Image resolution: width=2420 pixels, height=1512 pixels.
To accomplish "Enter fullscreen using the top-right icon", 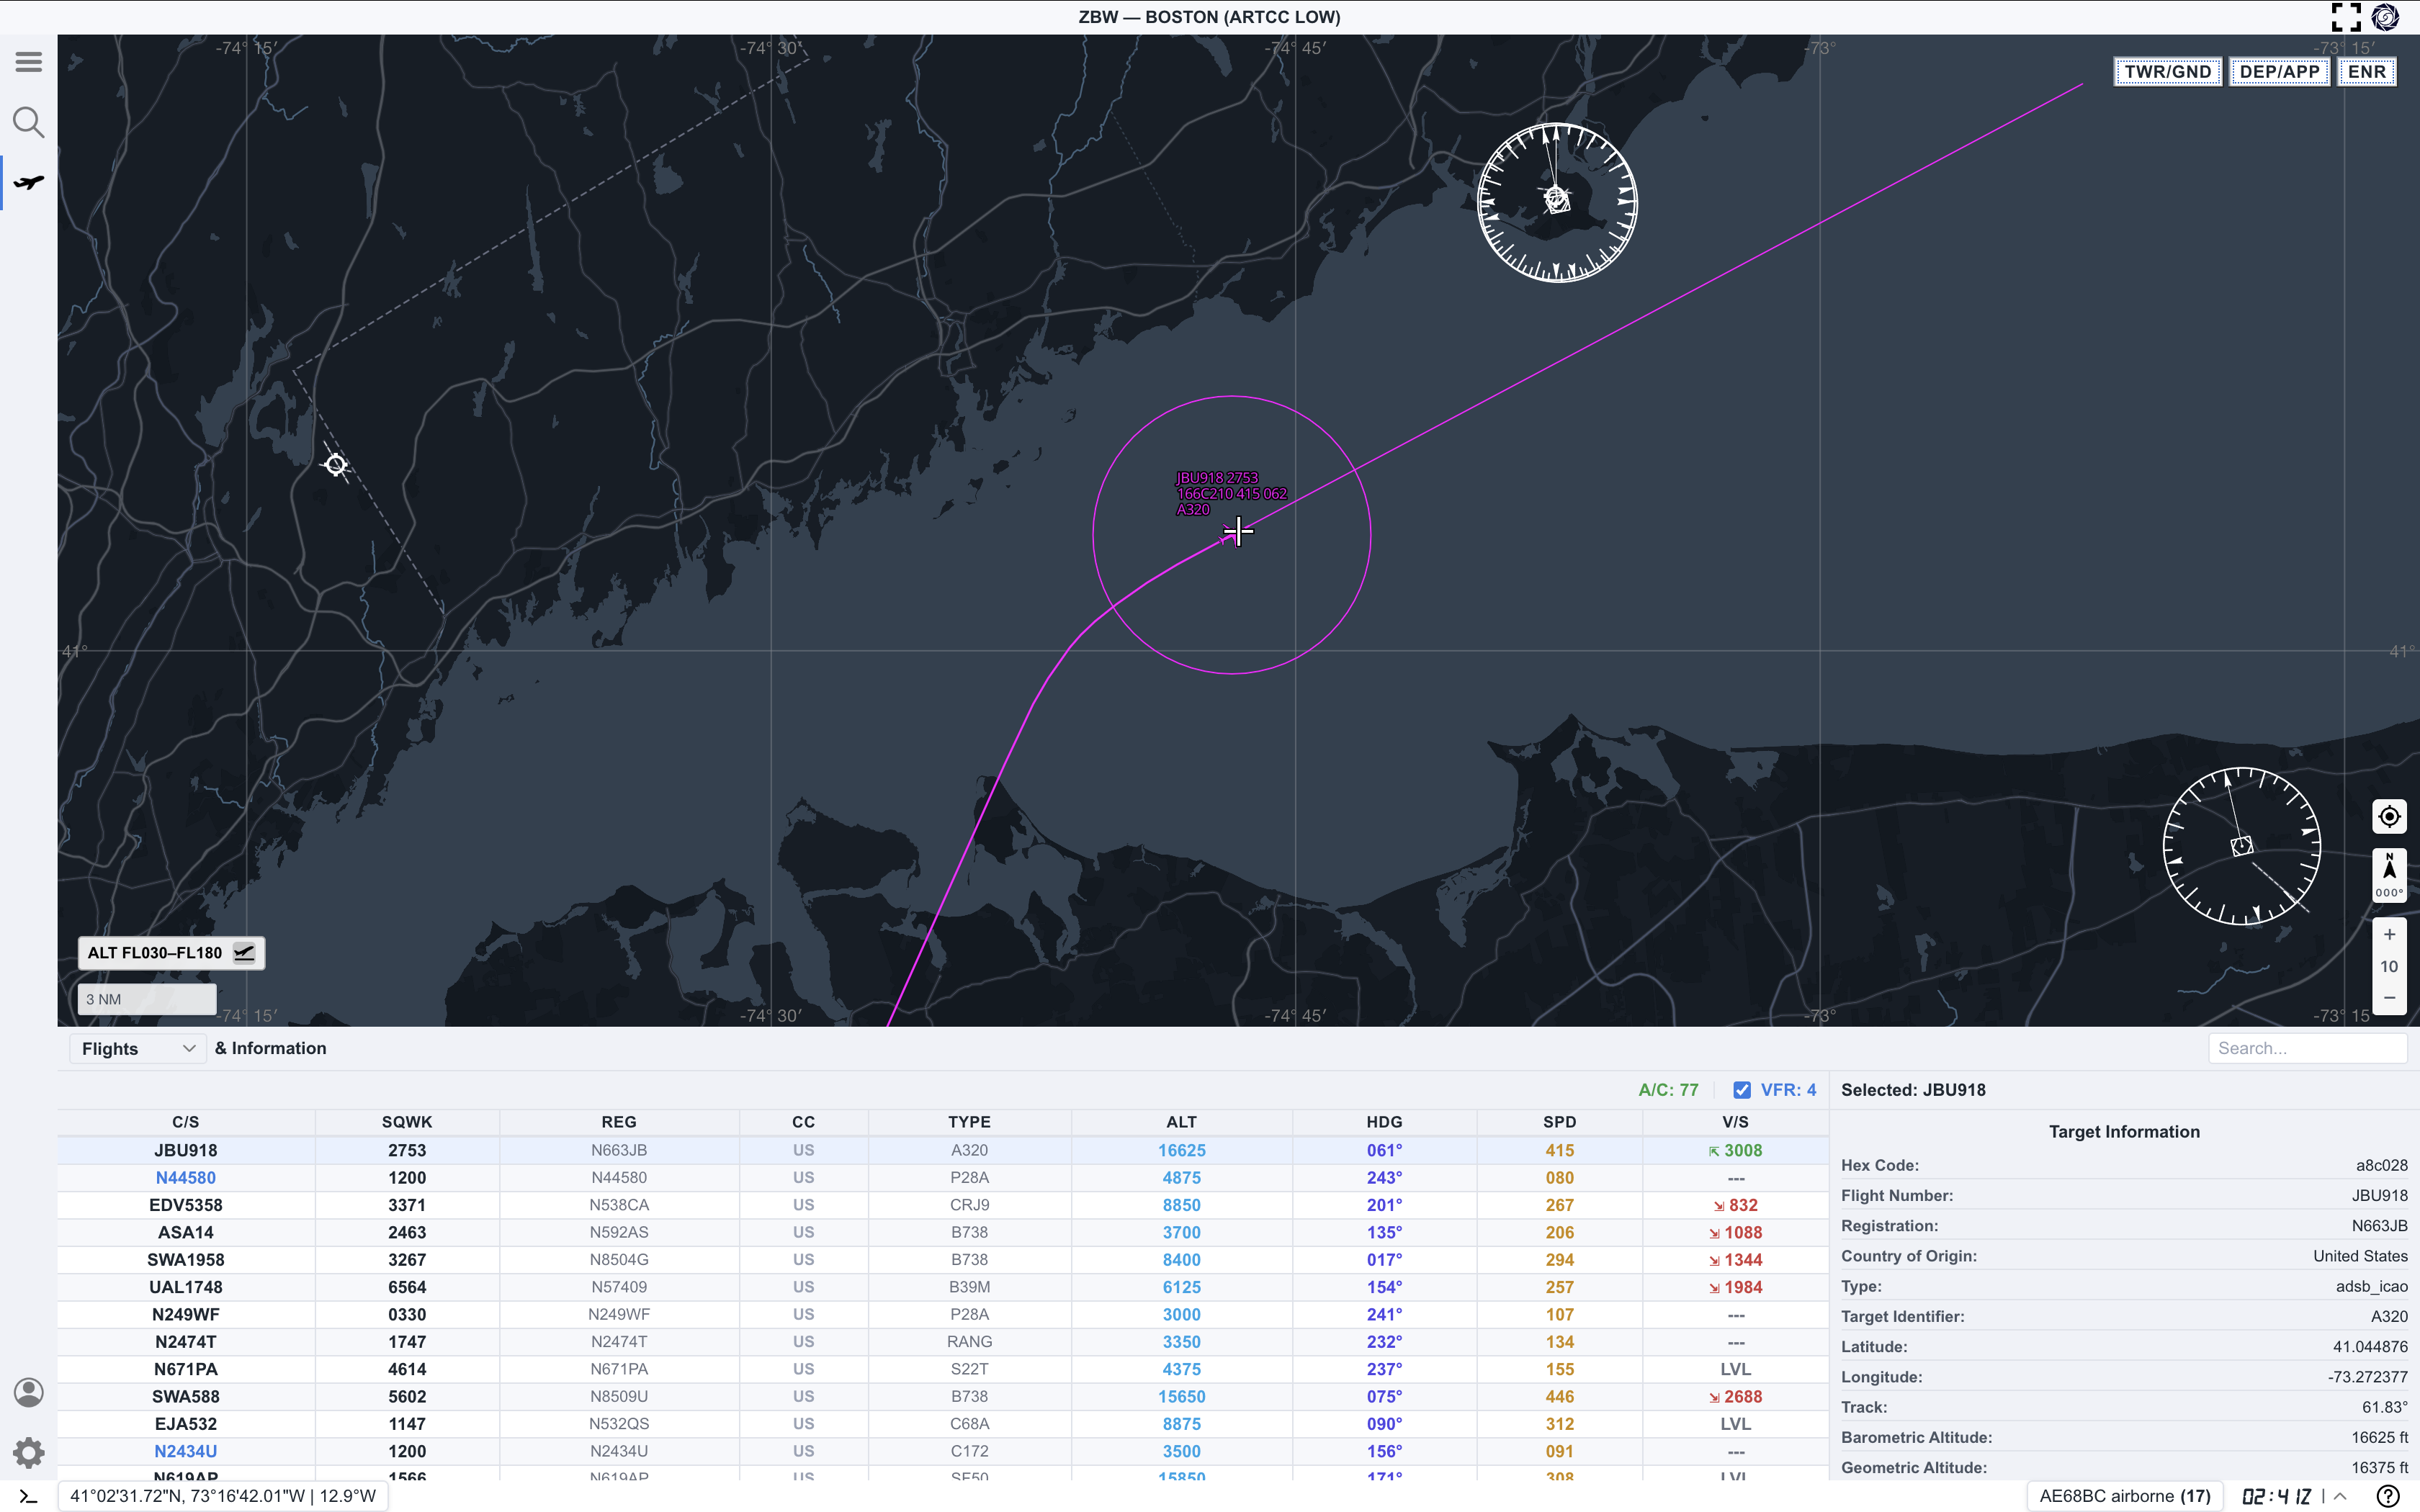I will pyautogui.click(x=2346, y=17).
